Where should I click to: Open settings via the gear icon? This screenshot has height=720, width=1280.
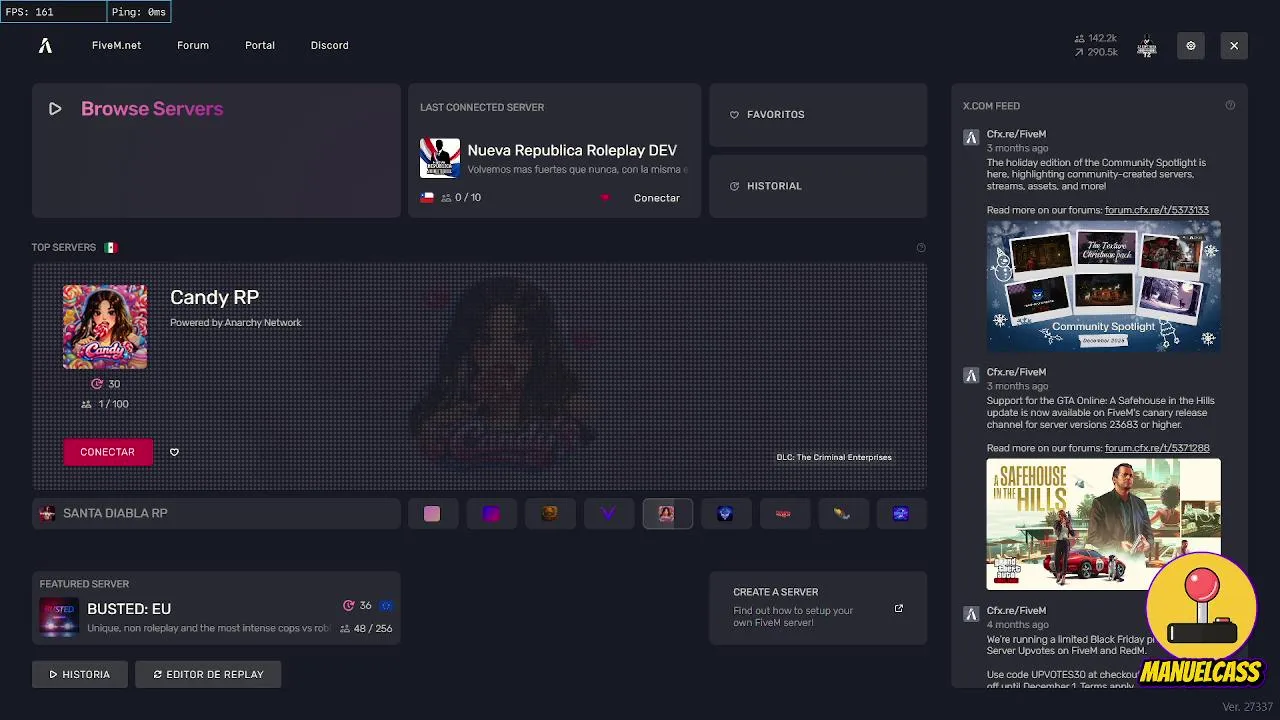point(1190,45)
